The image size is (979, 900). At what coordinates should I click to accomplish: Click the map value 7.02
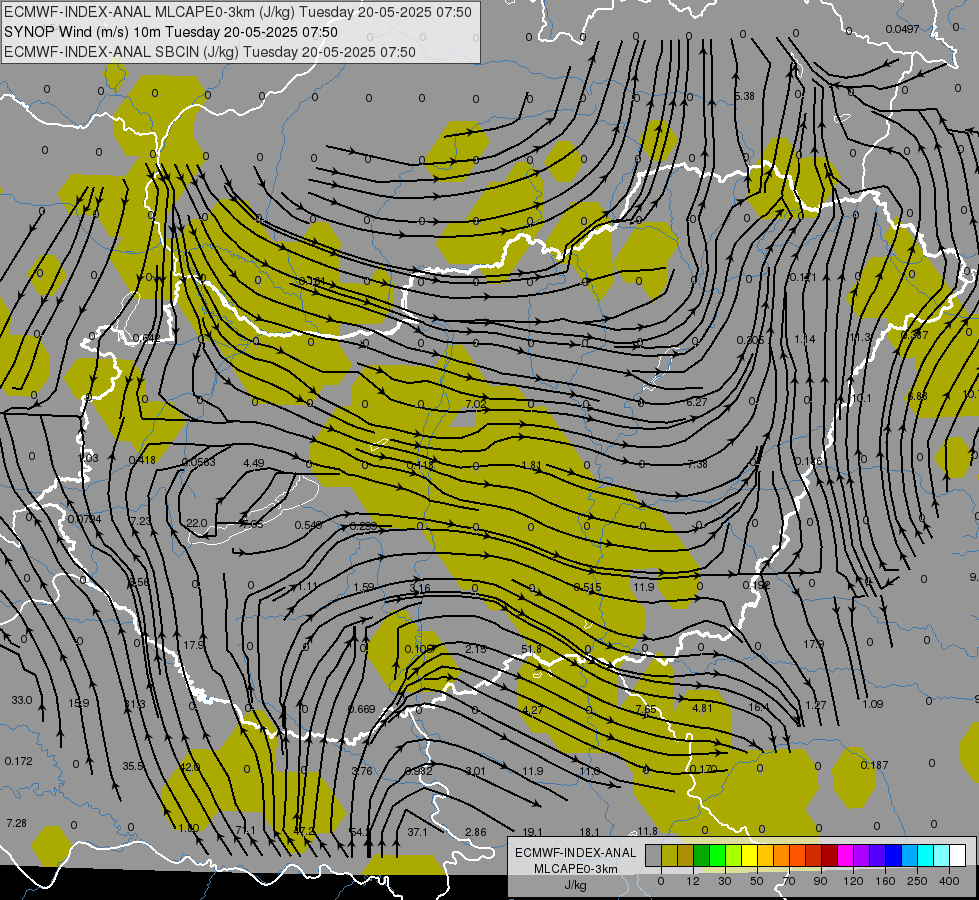pos(476,404)
